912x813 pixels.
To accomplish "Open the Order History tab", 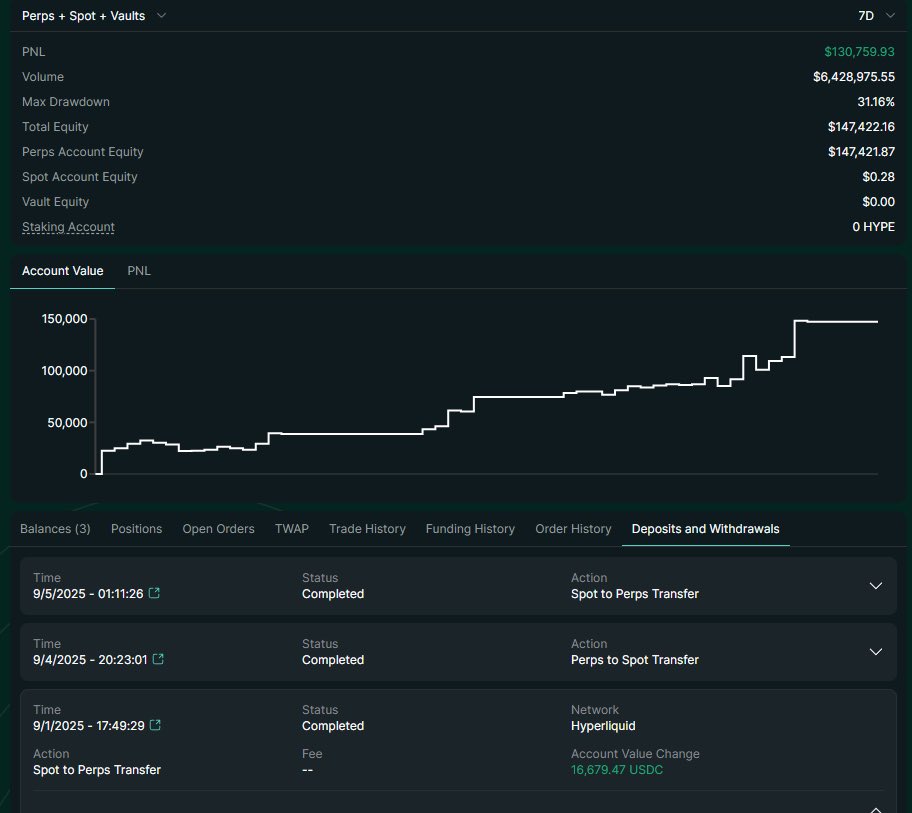I will (x=573, y=529).
